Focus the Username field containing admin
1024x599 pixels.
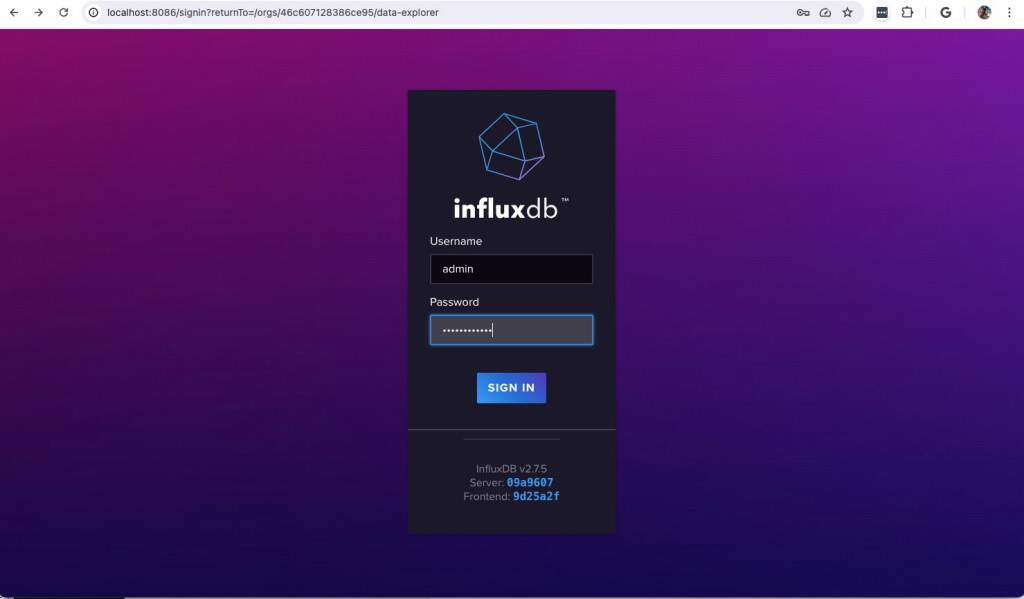click(511, 269)
